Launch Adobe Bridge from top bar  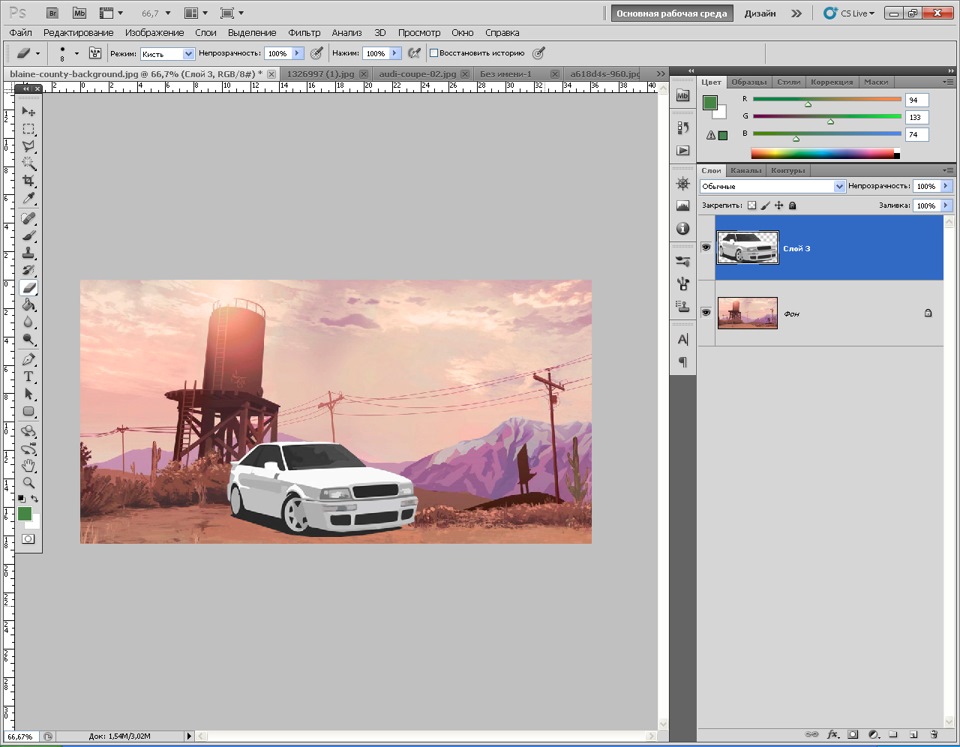tap(53, 13)
